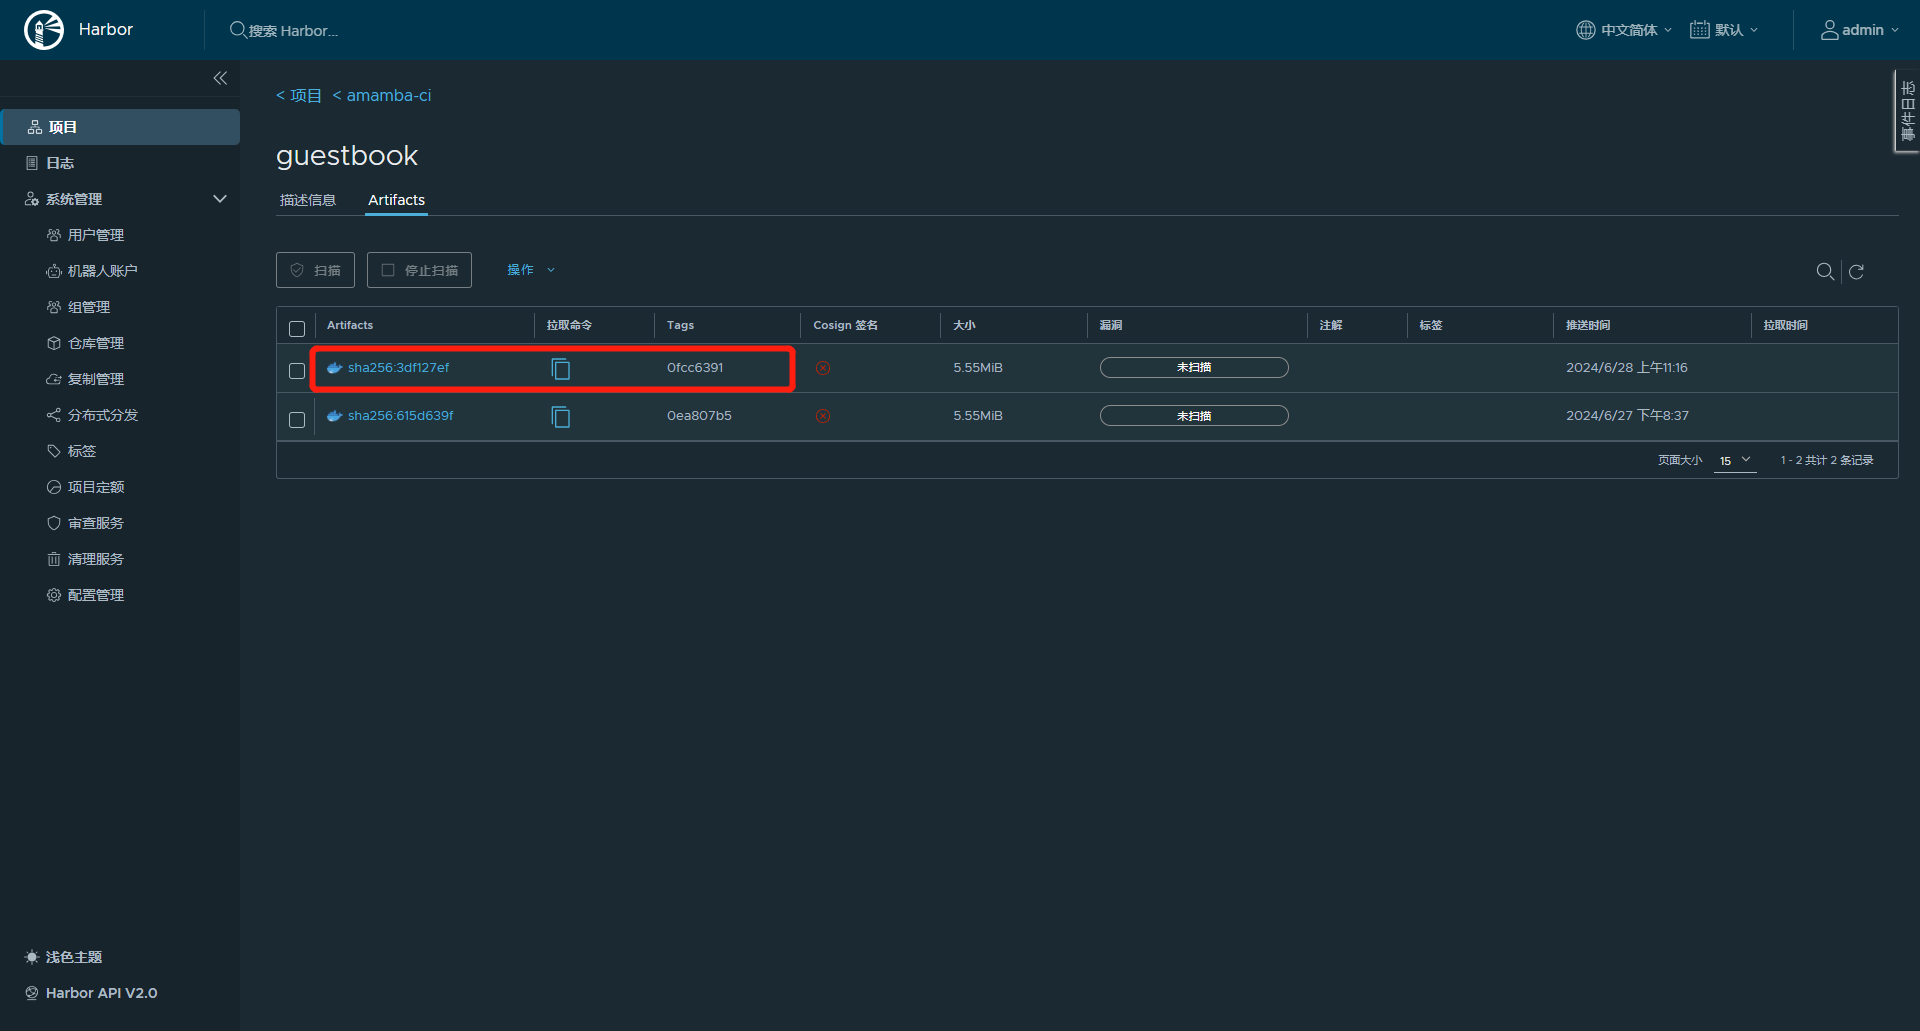Switch to the 描述信息 tab

pyautogui.click(x=308, y=200)
